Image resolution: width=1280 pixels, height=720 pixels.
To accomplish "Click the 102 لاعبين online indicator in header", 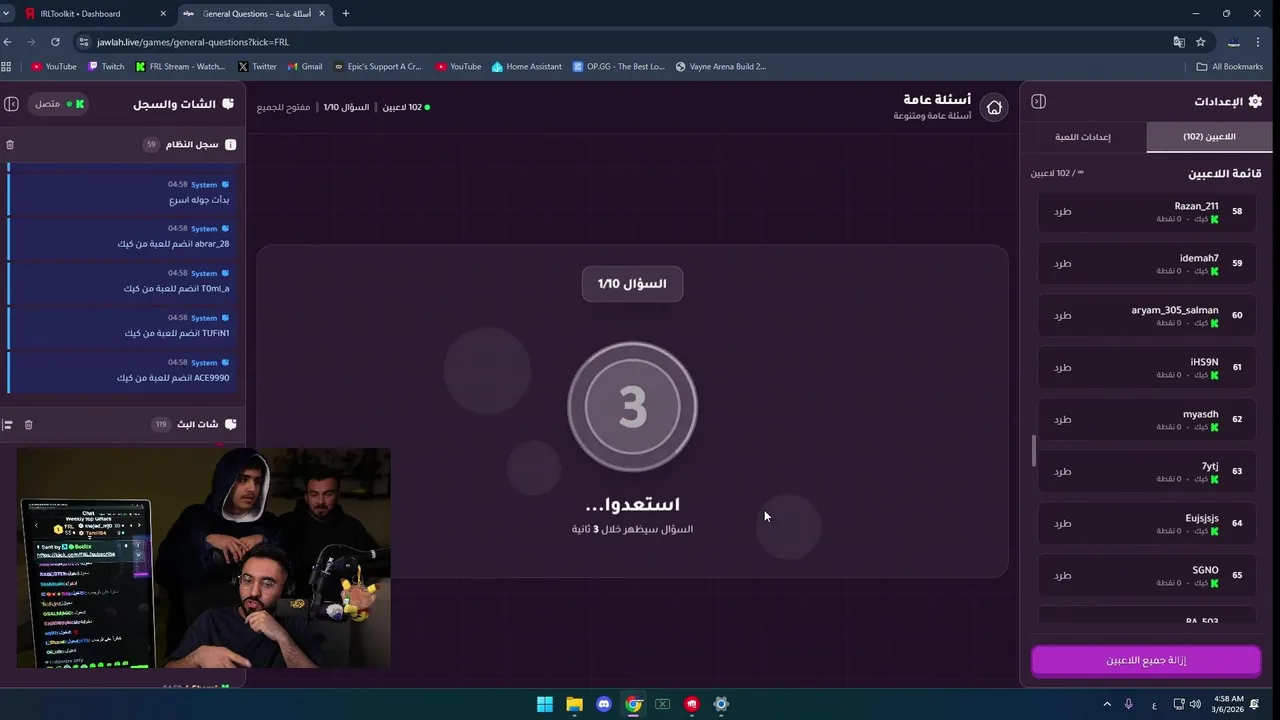I will (406, 107).
